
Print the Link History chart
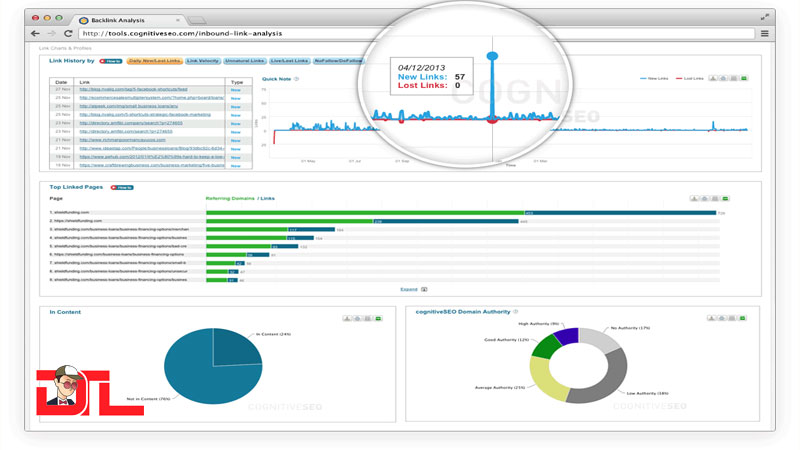coord(723,79)
